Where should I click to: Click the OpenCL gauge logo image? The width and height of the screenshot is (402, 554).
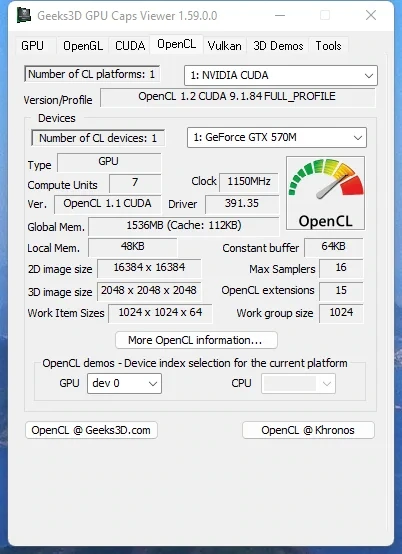pyautogui.click(x=325, y=193)
